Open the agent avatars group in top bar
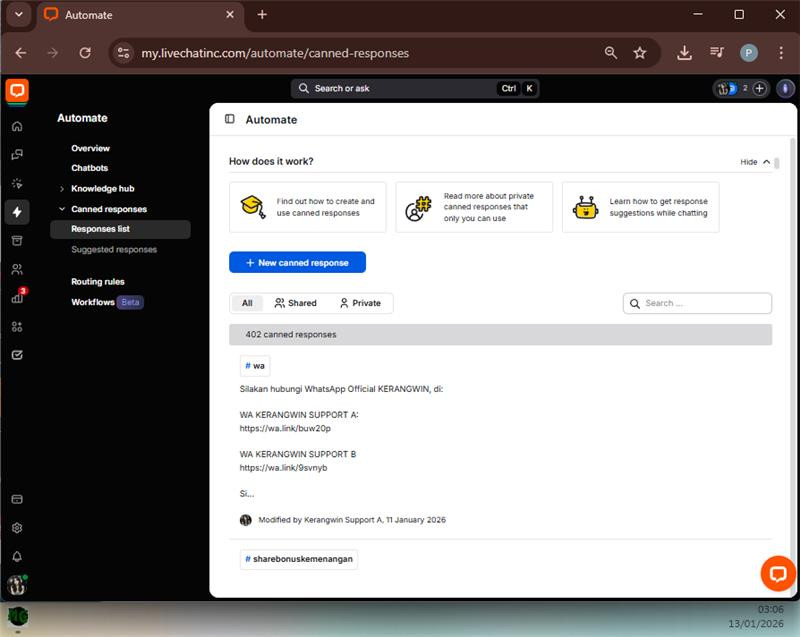800x637 pixels. point(727,89)
